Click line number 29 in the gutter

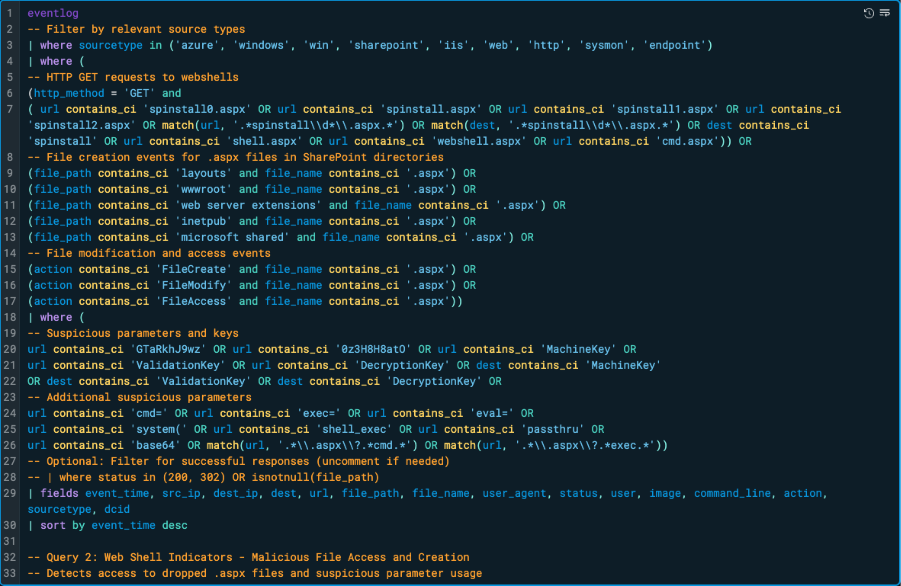pyautogui.click(x=10, y=493)
